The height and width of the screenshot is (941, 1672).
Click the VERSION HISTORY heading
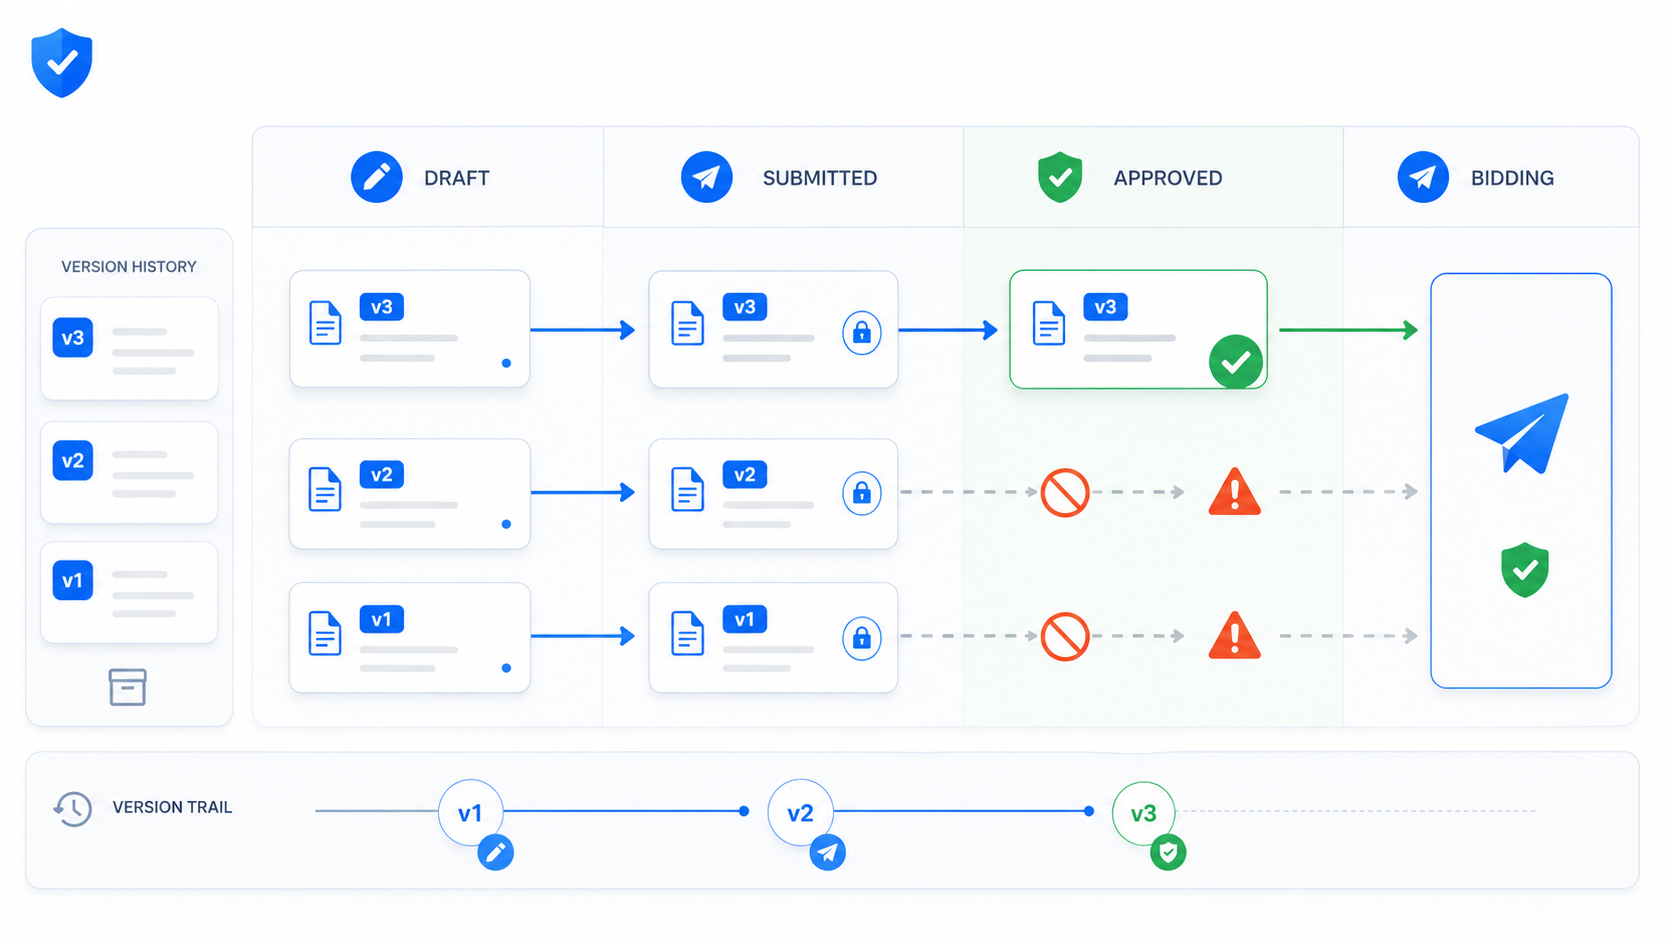pyautogui.click(x=129, y=267)
